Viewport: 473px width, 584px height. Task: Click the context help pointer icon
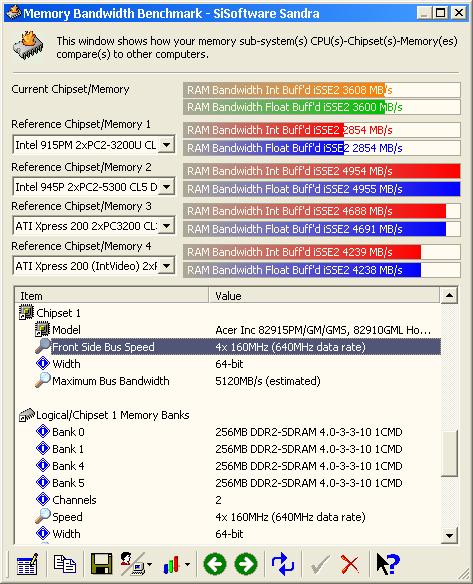[x=388, y=564]
